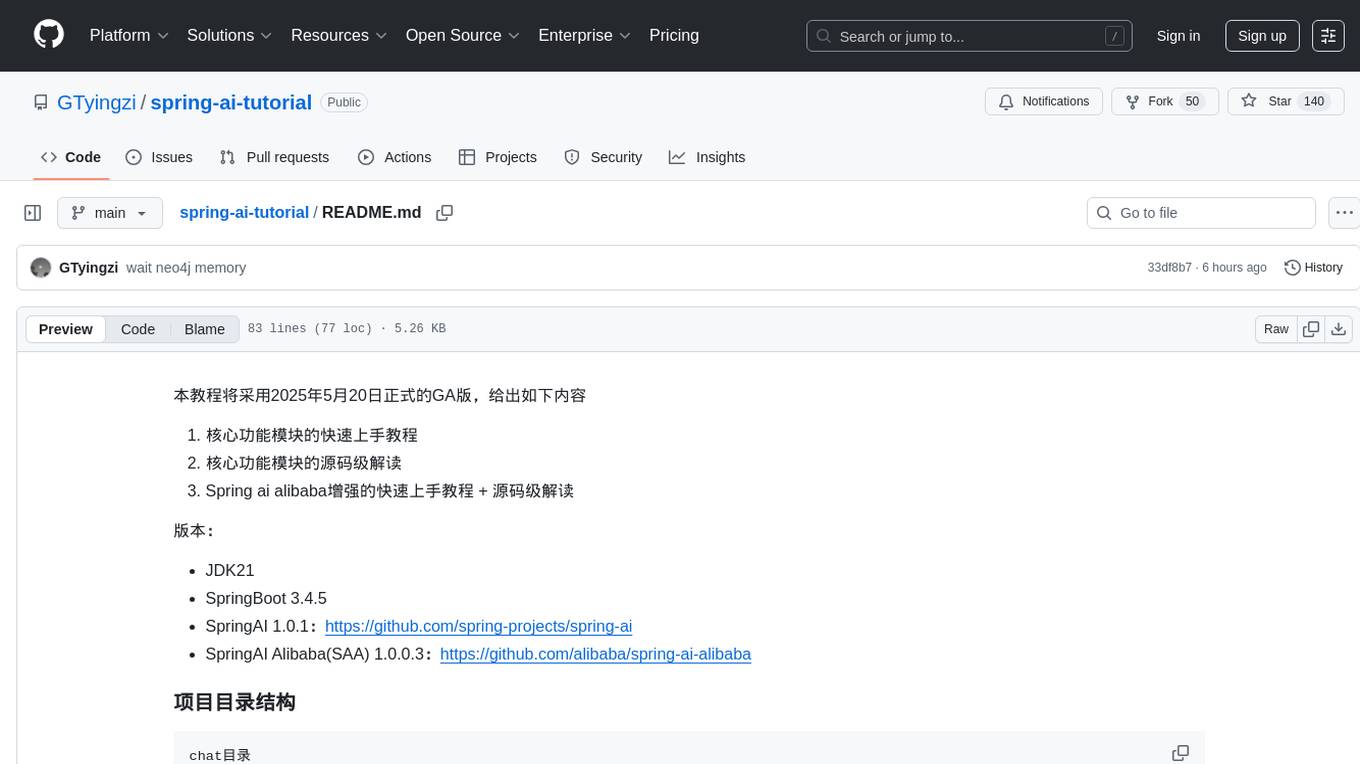Open commit hash 33df8b7
Image resolution: width=1360 pixels, height=764 pixels.
1170,268
